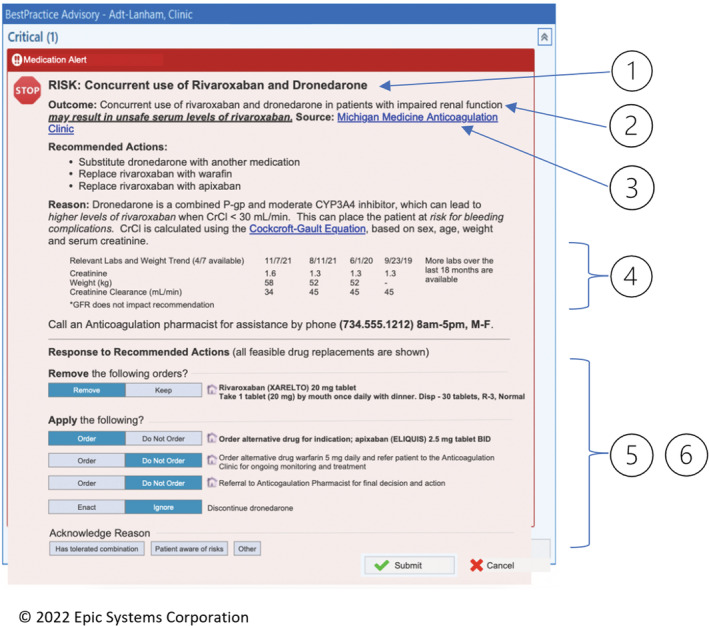Select Enact to discontinue dronedarone
Screen dimensions: 709x626
pyautogui.click(x=87, y=507)
